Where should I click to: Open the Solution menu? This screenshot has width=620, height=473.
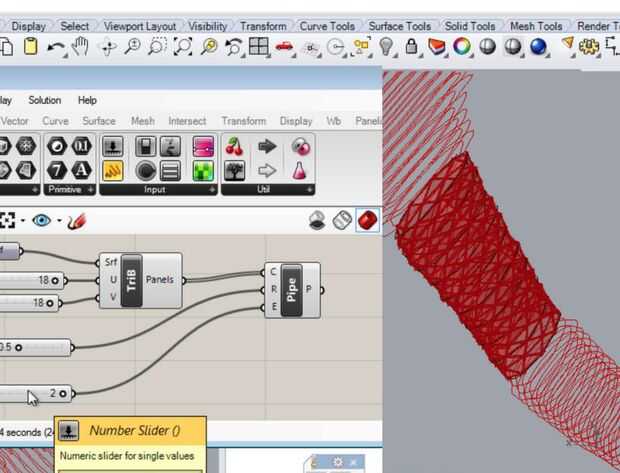coord(45,100)
